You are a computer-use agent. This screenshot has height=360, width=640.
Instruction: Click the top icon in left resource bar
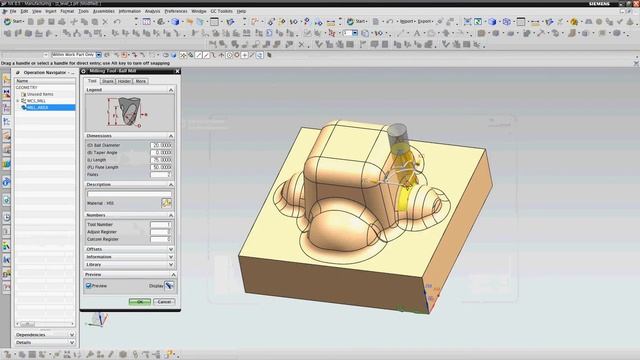click(7, 80)
